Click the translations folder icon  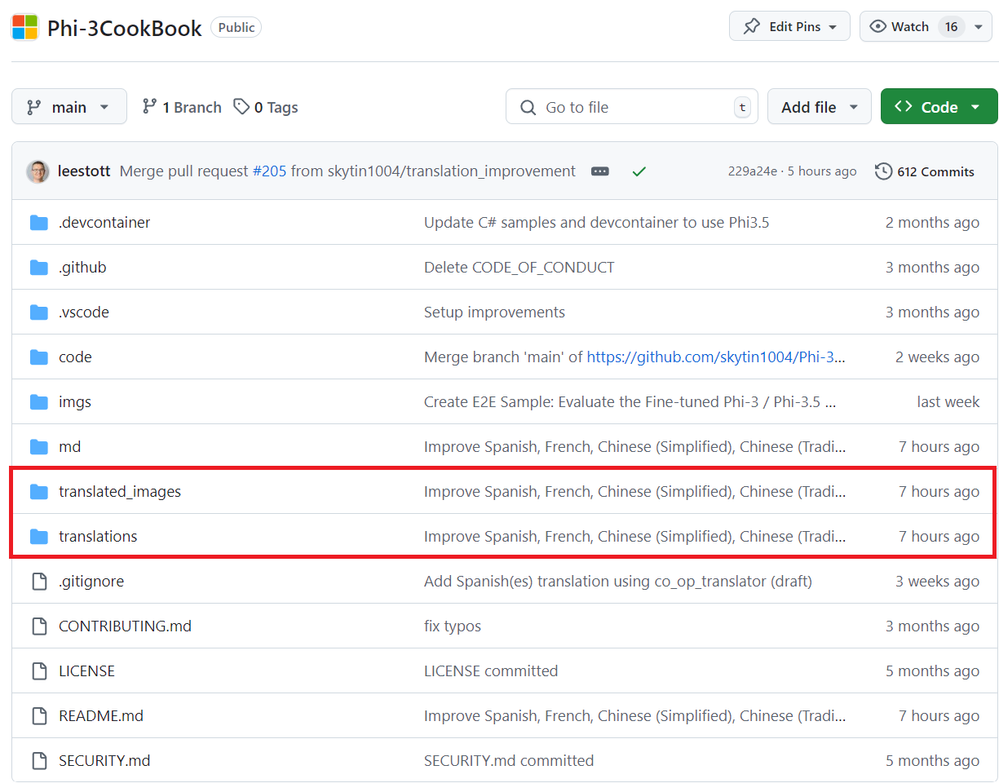[39, 536]
